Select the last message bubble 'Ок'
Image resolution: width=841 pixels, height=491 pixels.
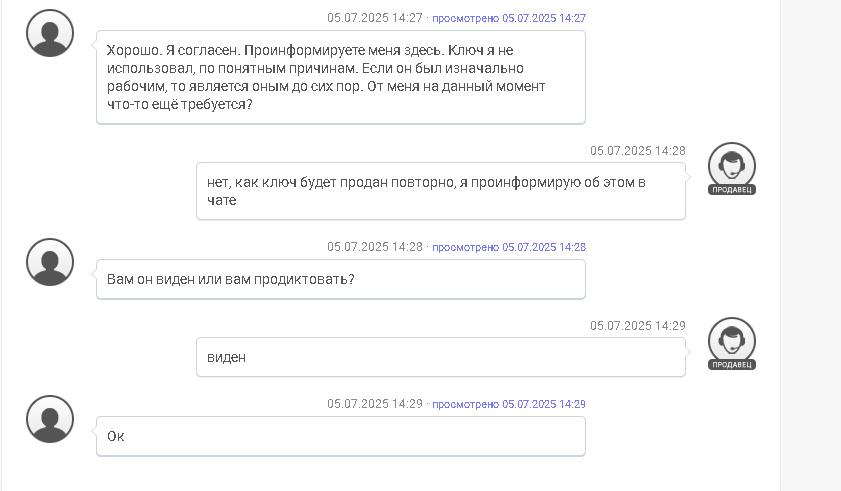coord(341,436)
